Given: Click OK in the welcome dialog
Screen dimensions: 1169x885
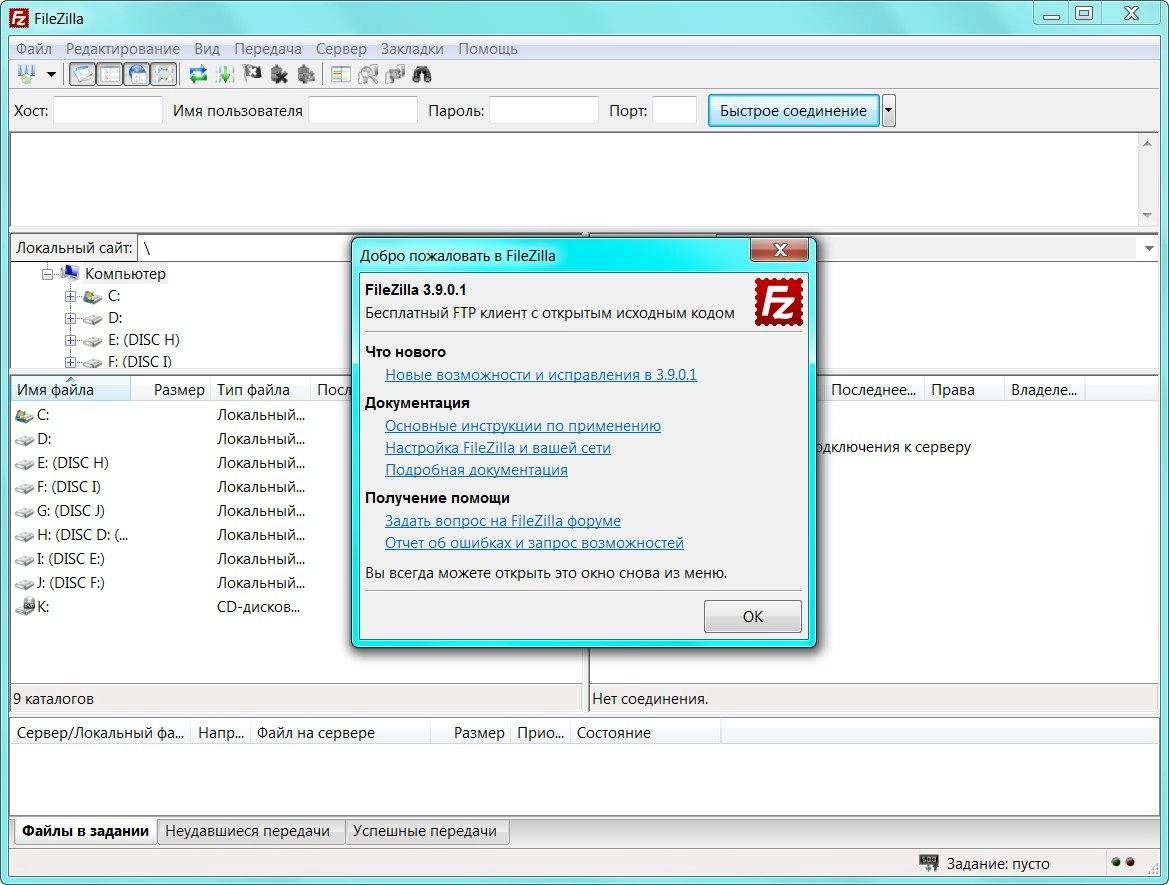Looking at the screenshot, I should click(752, 617).
